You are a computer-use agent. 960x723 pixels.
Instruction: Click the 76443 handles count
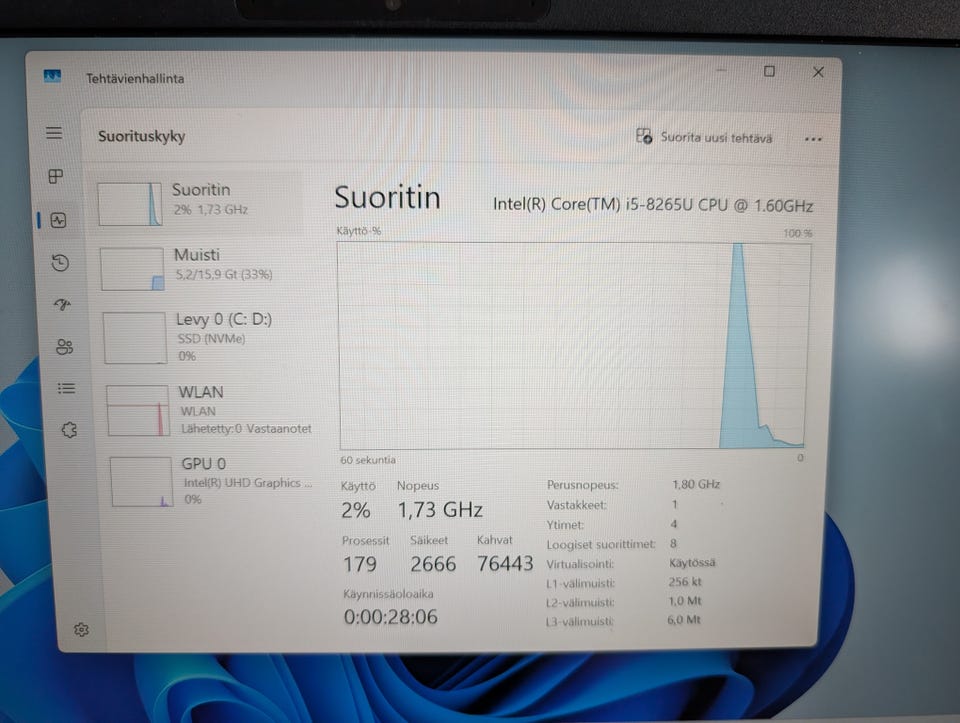[x=505, y=563]
